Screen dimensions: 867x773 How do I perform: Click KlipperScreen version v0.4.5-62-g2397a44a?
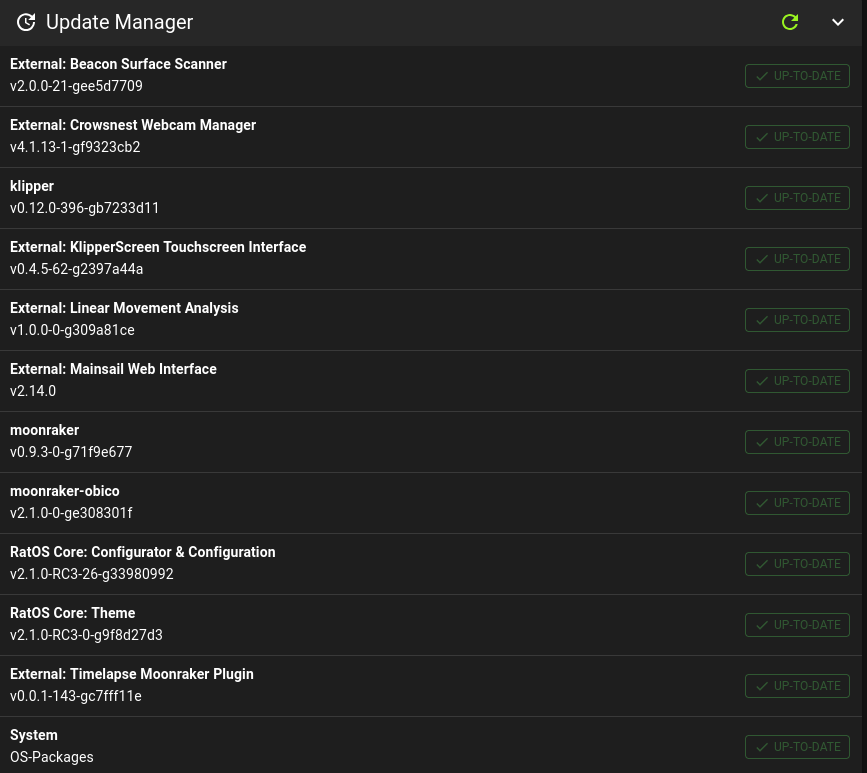(76, 269)
